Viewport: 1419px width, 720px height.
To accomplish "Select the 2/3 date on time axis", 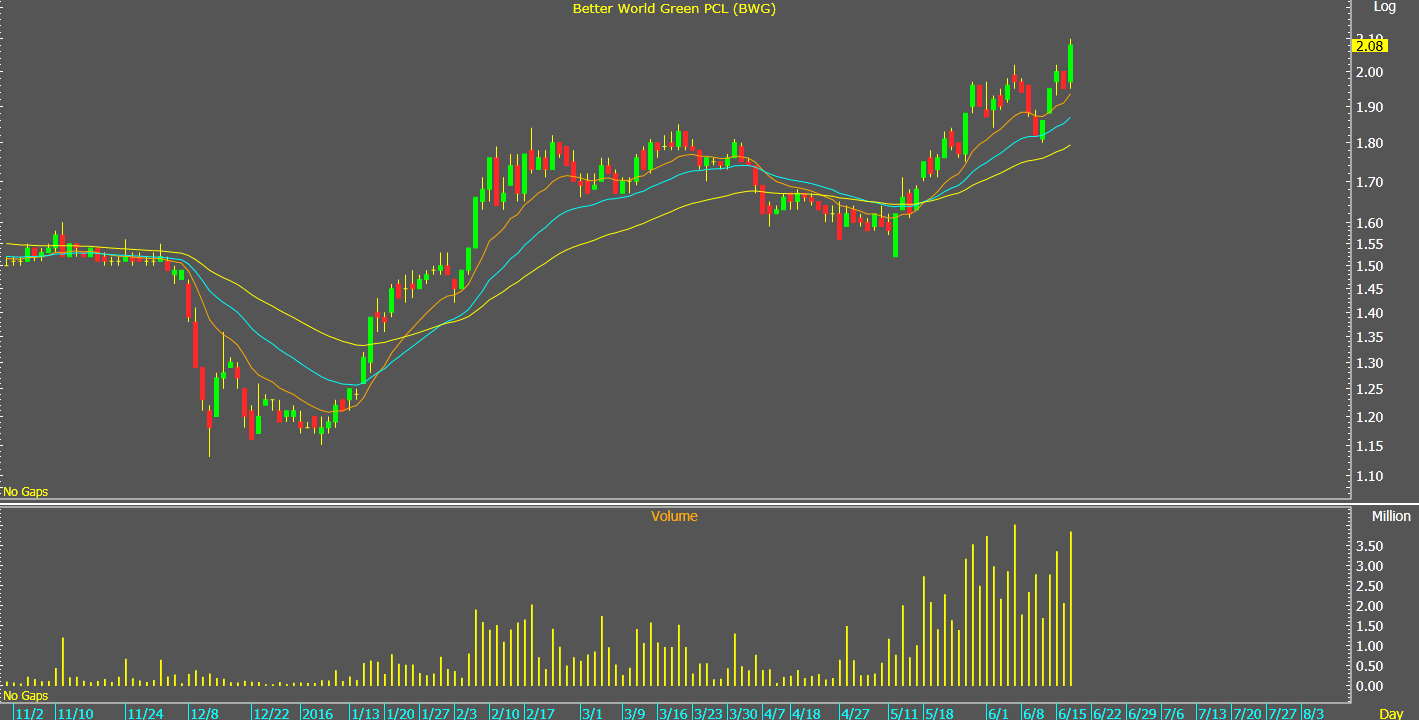I will tap(466, 713).
